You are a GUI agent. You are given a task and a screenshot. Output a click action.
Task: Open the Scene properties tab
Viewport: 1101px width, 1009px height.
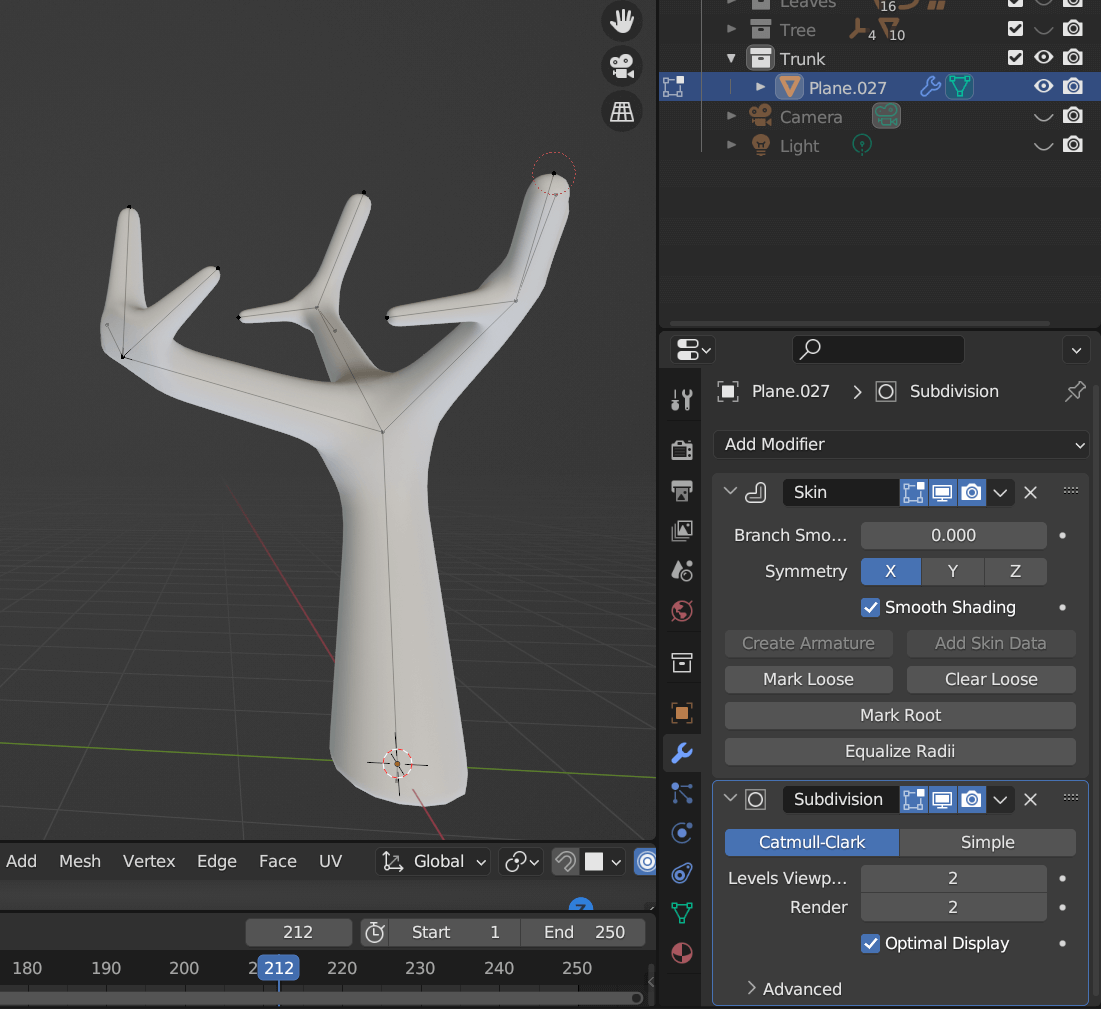[682, 571]
